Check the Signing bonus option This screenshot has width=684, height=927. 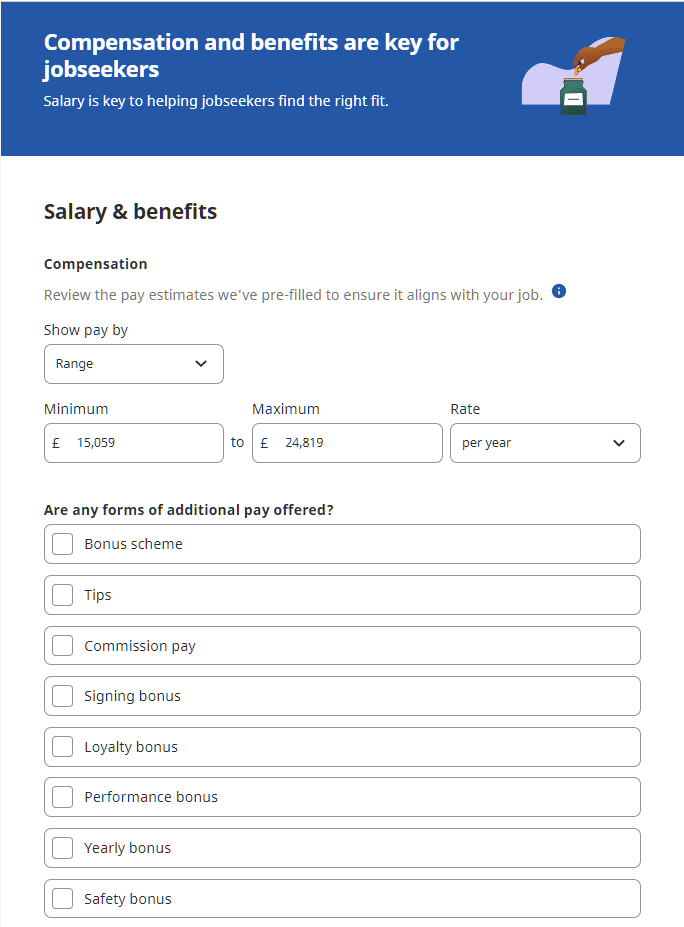[63, 696]
